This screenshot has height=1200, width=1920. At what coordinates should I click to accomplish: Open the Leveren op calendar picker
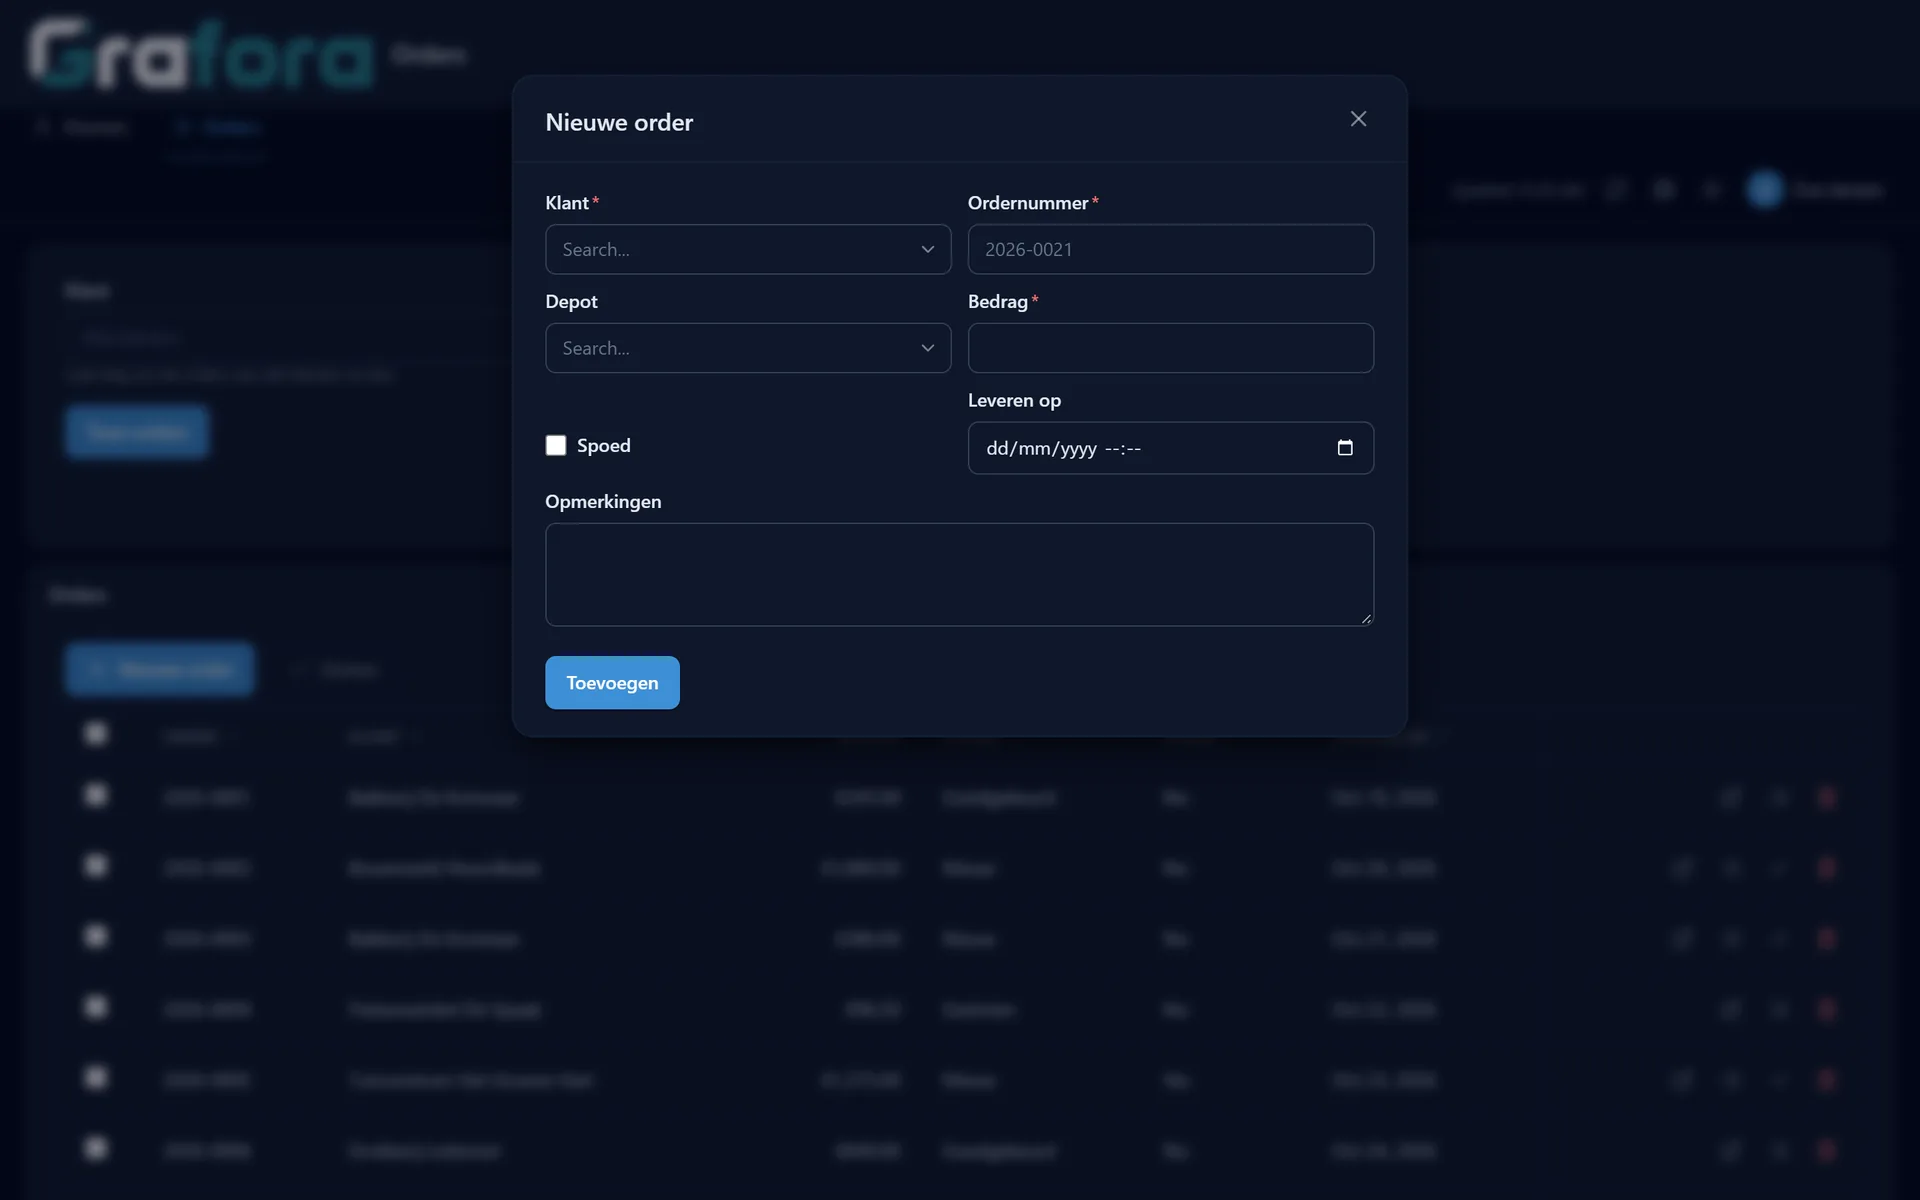tap(1345, 448)
